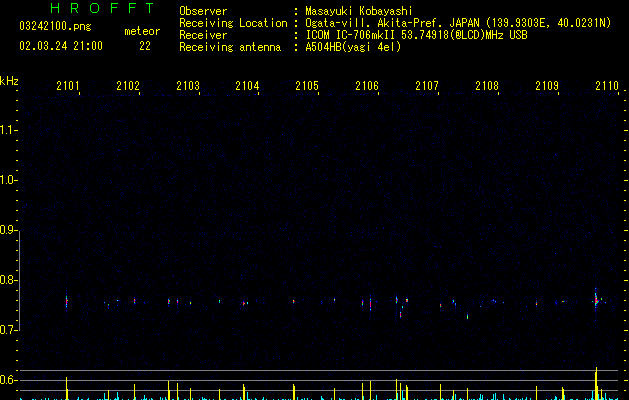Click the "Receiver" field label
Screen dimensions: 629x400
(x=203, y=35)
